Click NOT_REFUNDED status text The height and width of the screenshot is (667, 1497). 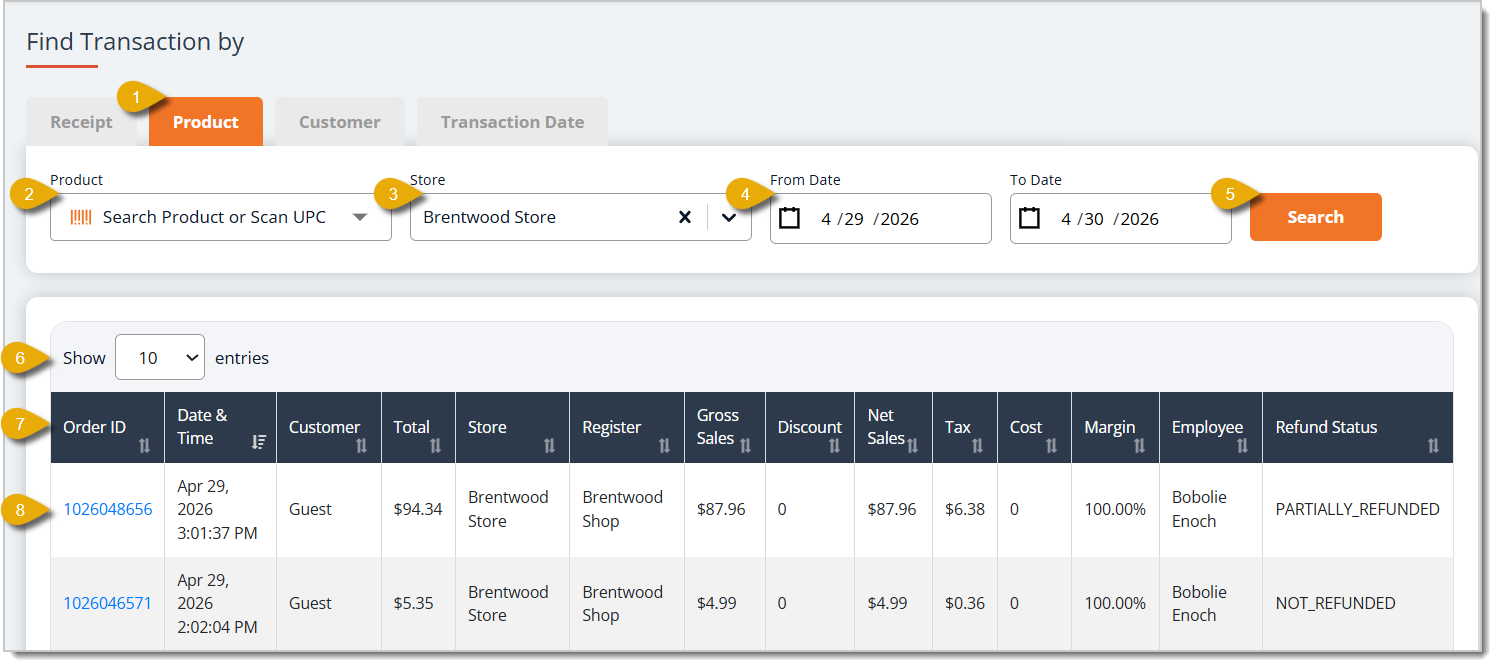(x=1335, y=603)
